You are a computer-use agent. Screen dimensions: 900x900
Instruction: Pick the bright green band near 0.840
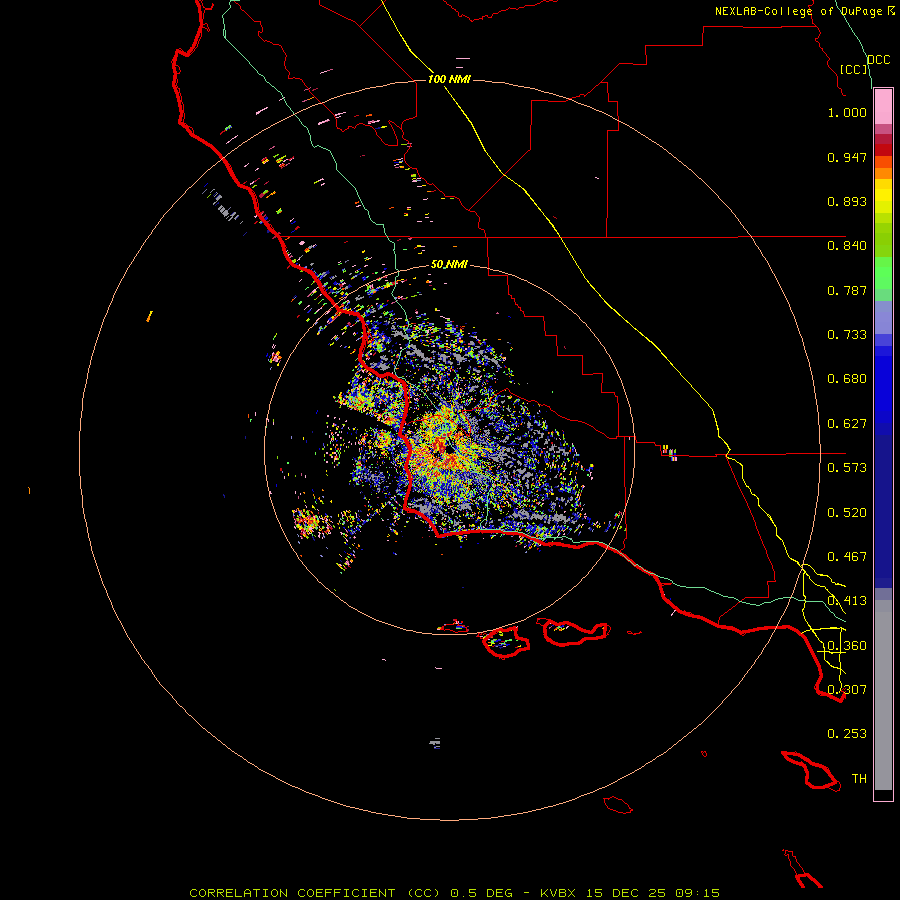pyautogui.click(x=883, y=273)
